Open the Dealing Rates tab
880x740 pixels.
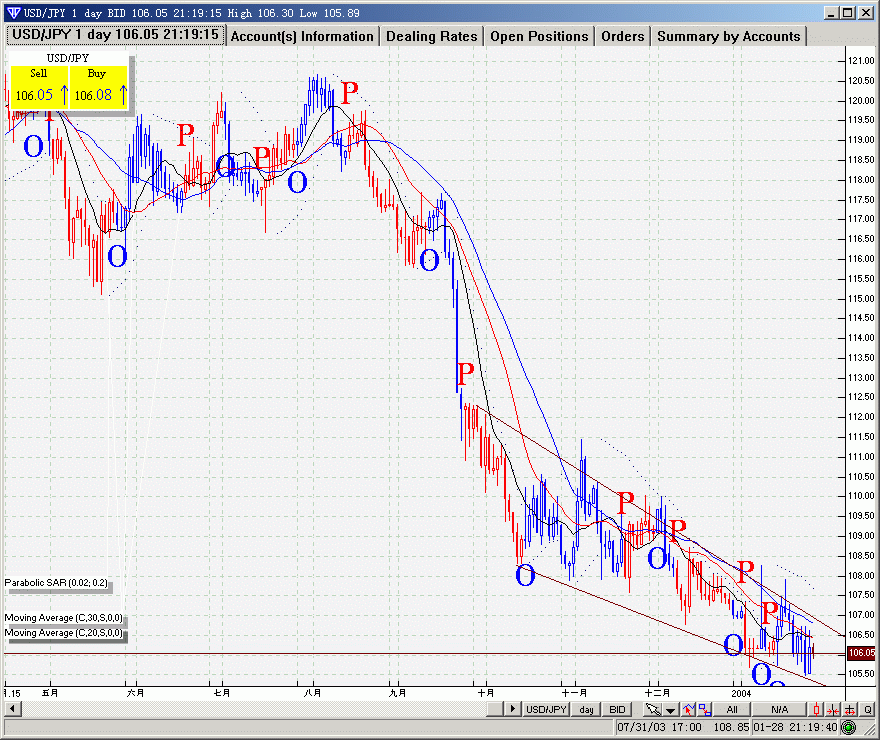[x=432, y=36]
